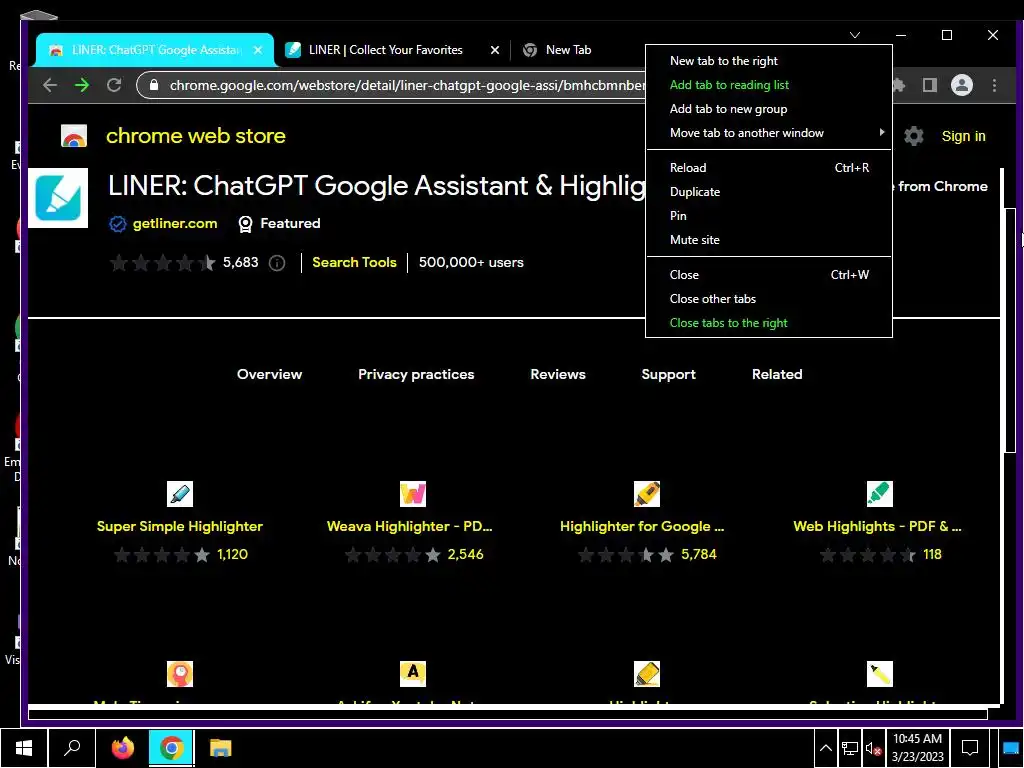Screen dimensions: 1024x768
Task: Open getliner.com publisher link
Action: click(174, 223)
